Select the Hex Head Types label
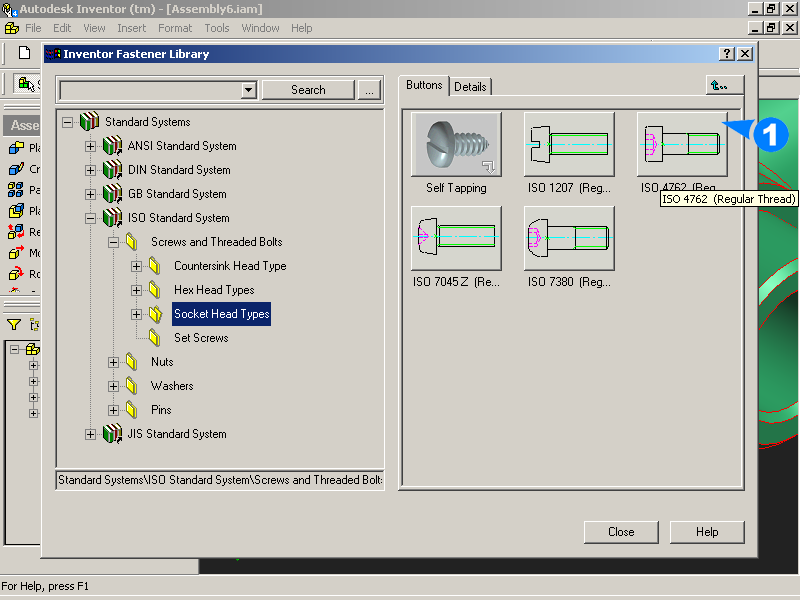Screen dimensions: 800x600 [214, 290]
